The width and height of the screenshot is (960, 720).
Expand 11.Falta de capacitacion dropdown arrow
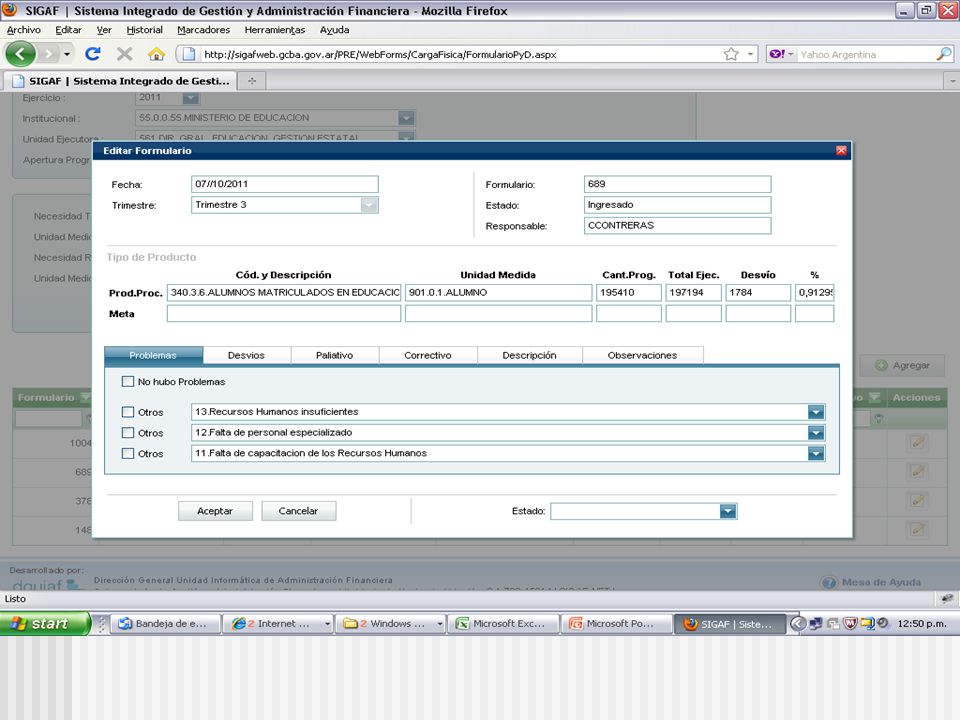click(816, 454)
